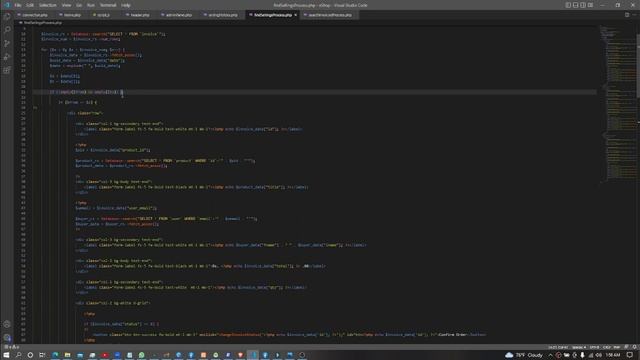Switch to the adminPanel.php tab
This screenshot has width=640, height=360.
pos(178,15)
